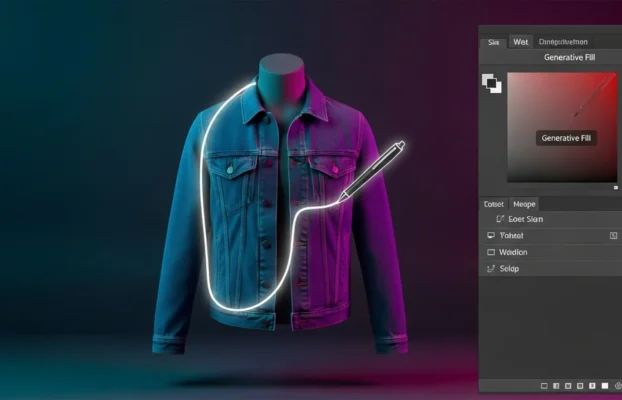Screen dimensions: 622x400
Task: Click the Generative Fill button over the color field
Action: [566, 138]
